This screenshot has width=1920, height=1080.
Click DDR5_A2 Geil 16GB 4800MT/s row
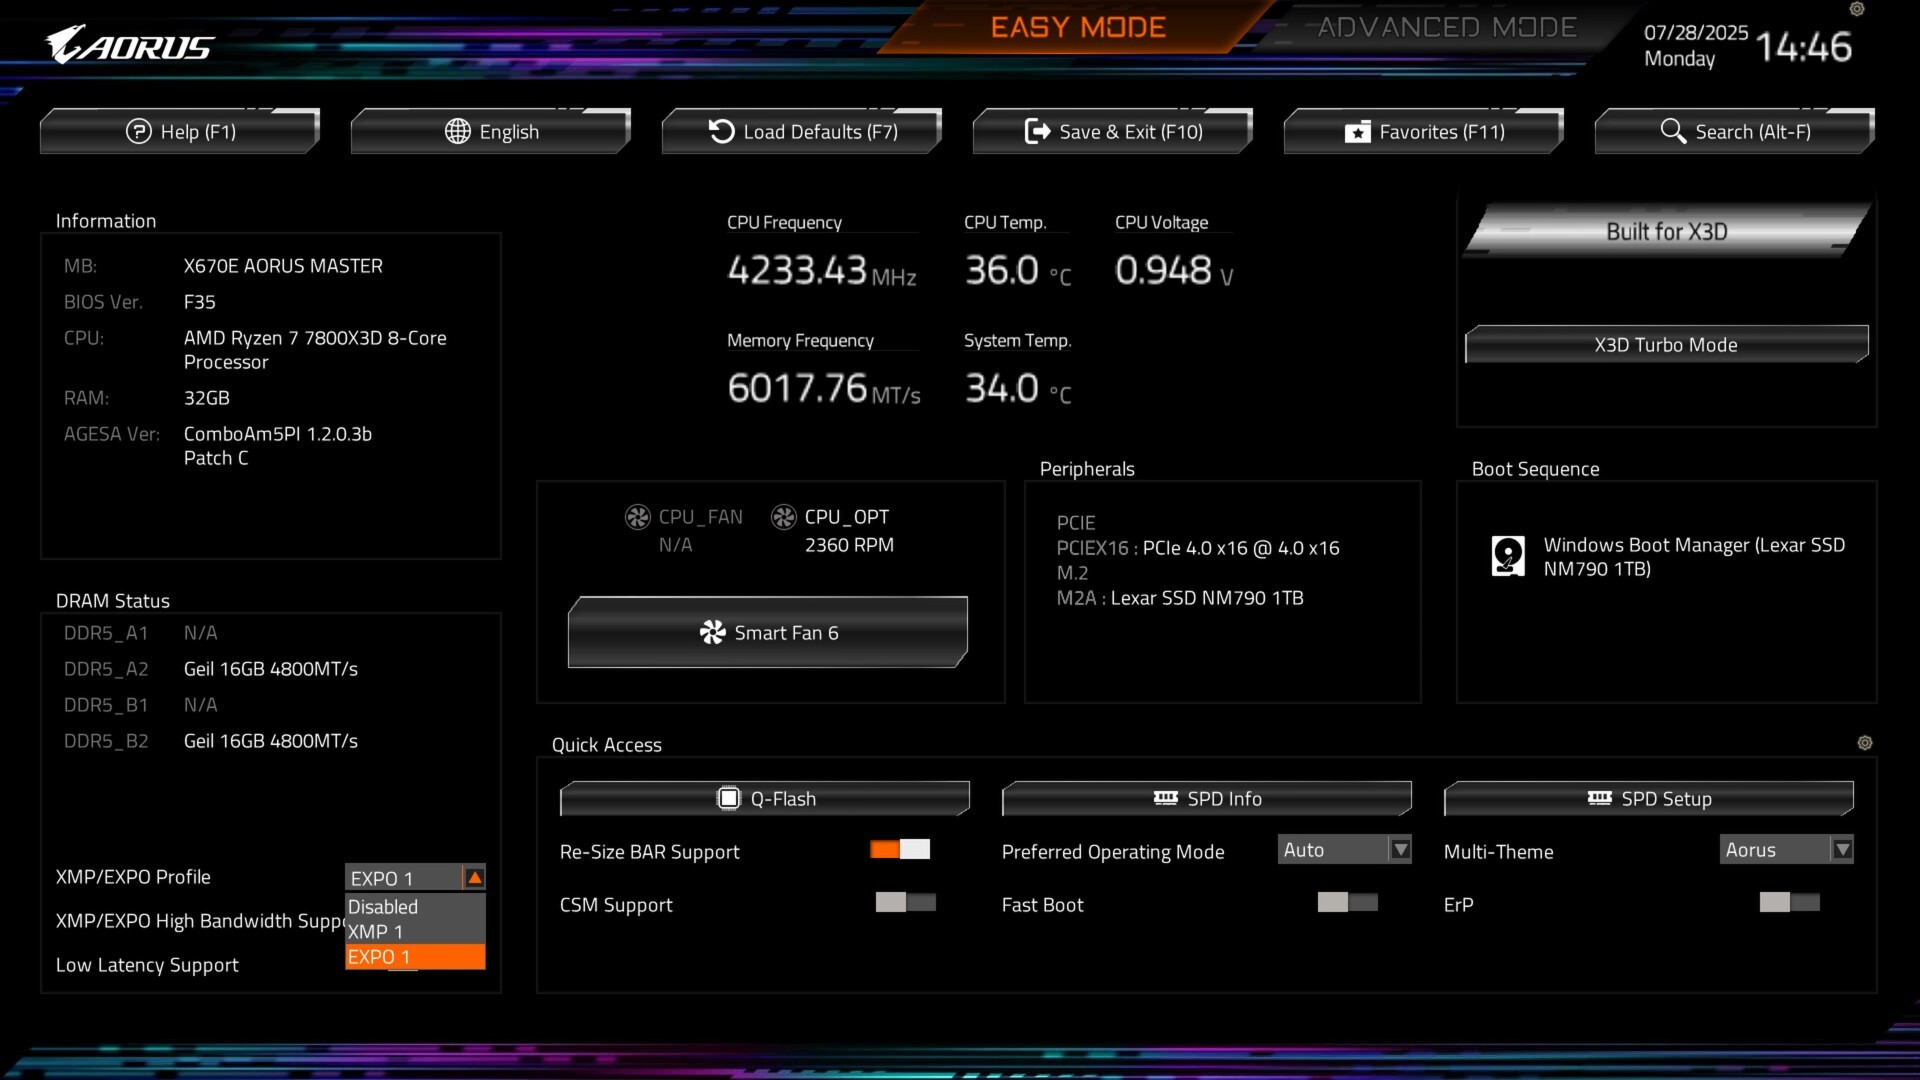[211, 669]
